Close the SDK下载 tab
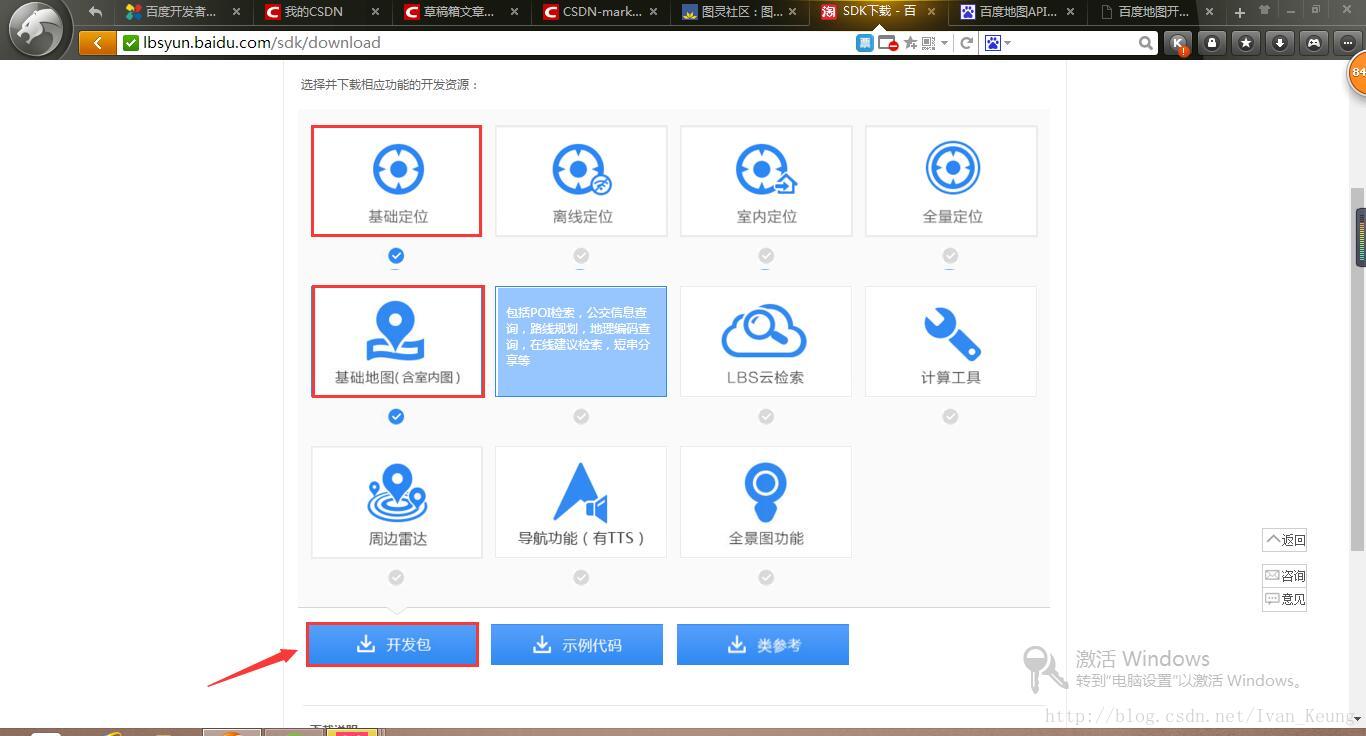The width and height of the screenshot is (1366, 736). pyautogui.click(x=931, y=12)
